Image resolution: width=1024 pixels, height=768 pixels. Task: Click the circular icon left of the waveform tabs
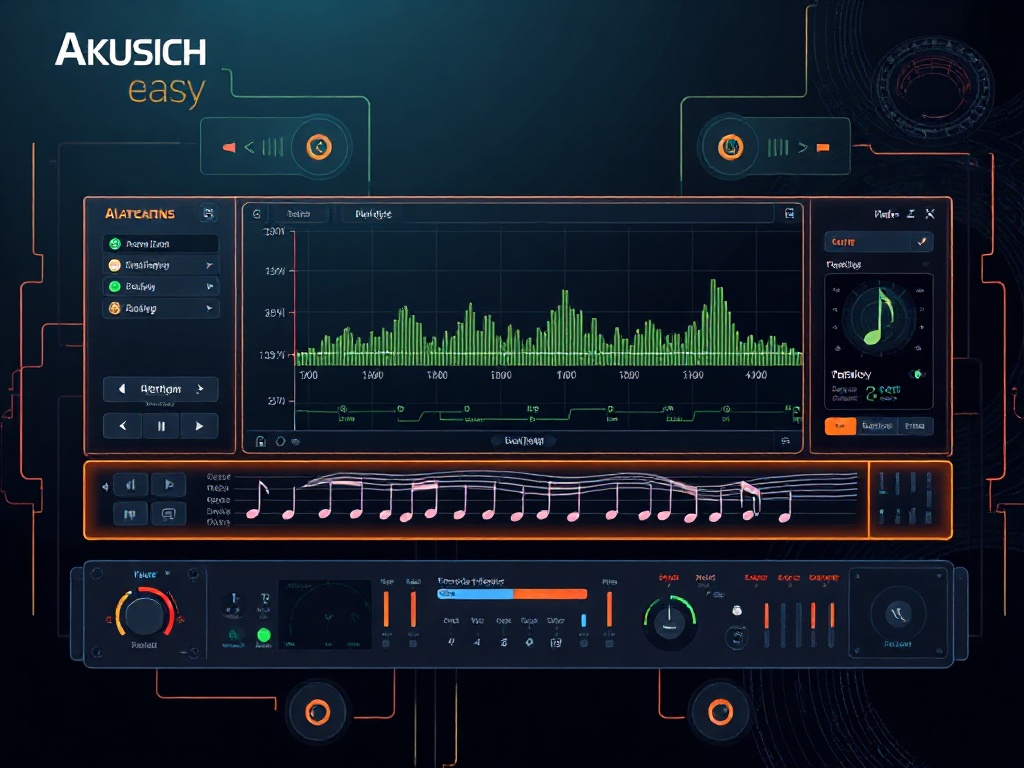tap(257, 214)
